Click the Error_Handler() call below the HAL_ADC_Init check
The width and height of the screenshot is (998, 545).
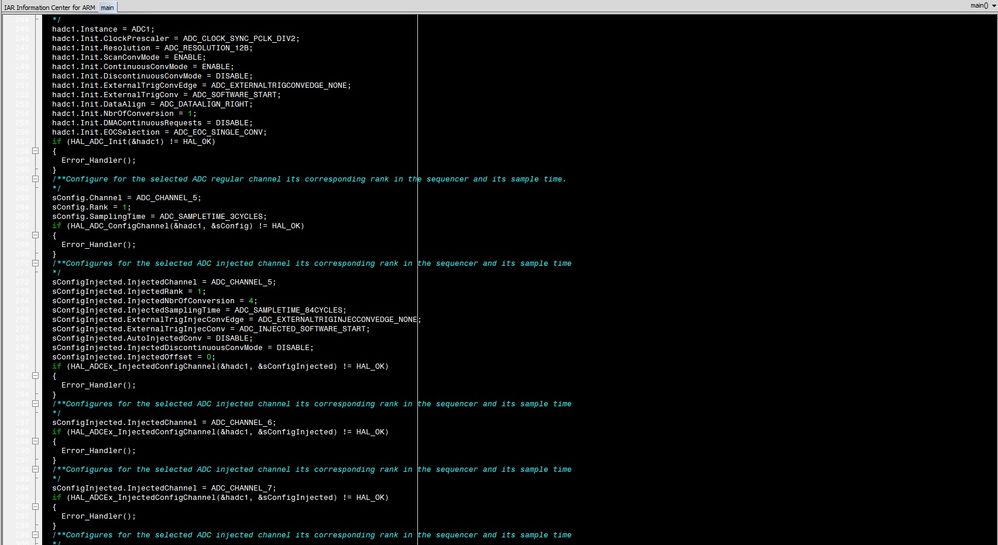[99, 160]
